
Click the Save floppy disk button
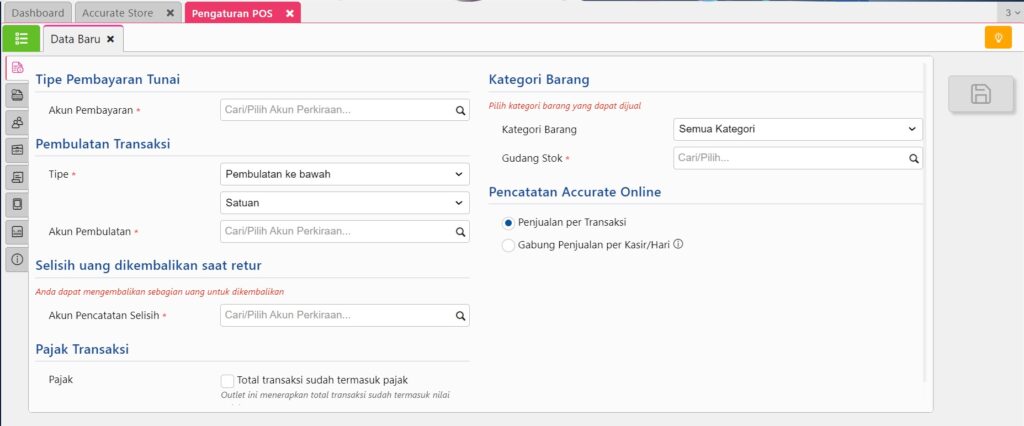(x=981, y=94)
